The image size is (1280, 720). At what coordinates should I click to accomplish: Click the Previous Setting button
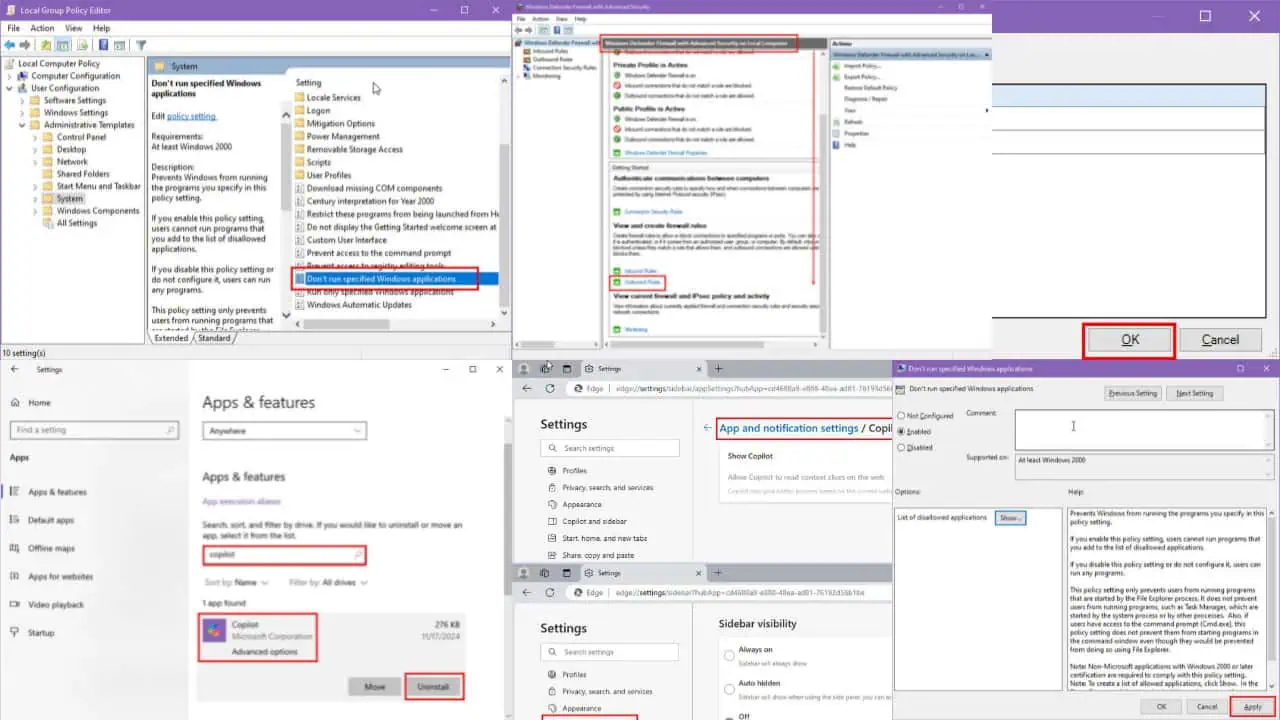point(1133,393)
